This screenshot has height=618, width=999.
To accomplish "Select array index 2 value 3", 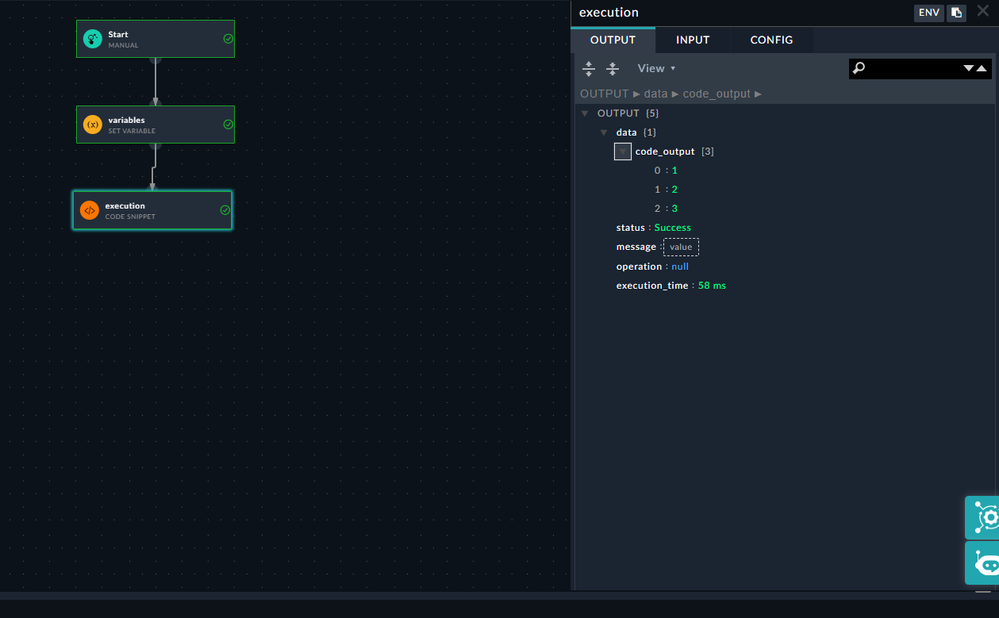I will coord(675,208).
